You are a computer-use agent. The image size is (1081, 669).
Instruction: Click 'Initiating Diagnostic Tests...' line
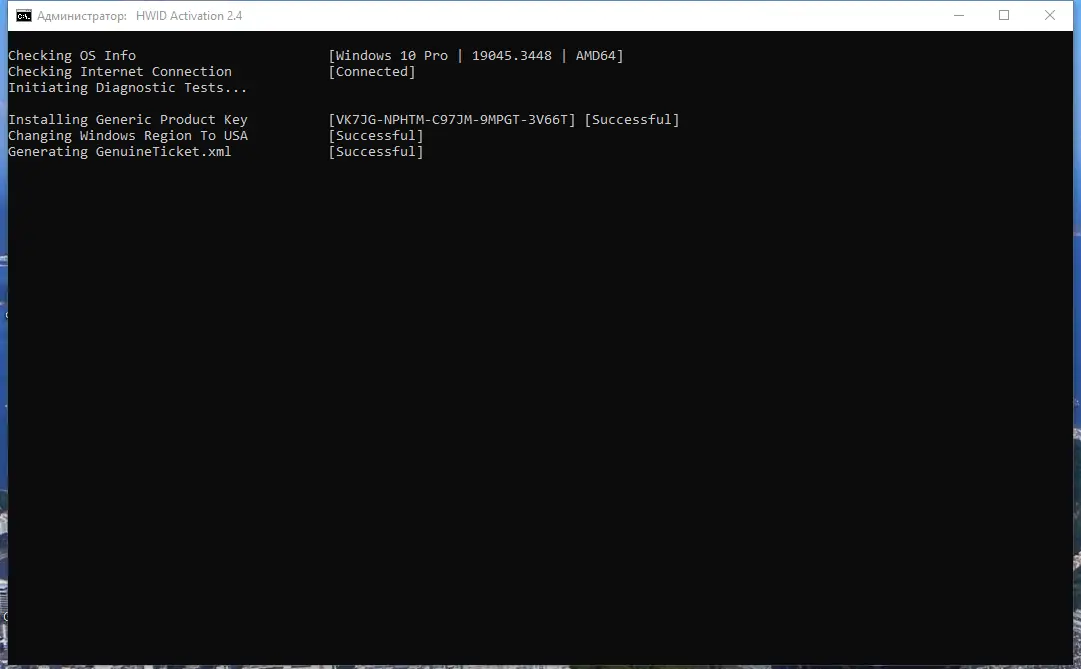click(x=128, y=88)
